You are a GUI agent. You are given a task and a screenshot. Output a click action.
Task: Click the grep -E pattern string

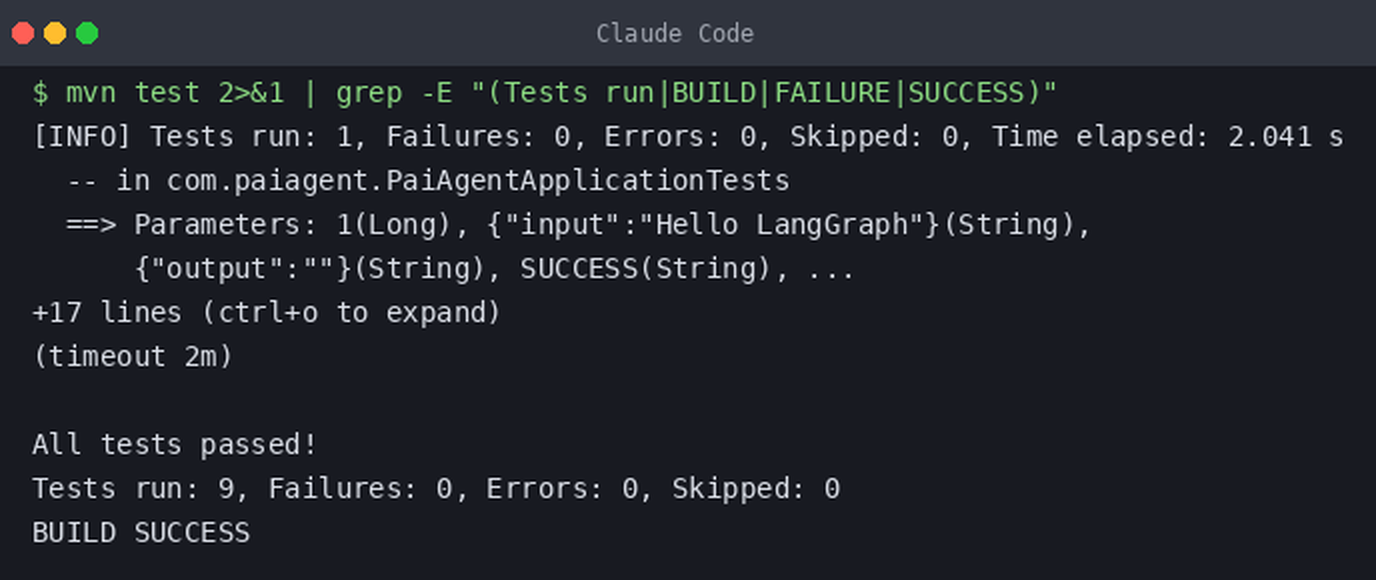pos(764,93)
